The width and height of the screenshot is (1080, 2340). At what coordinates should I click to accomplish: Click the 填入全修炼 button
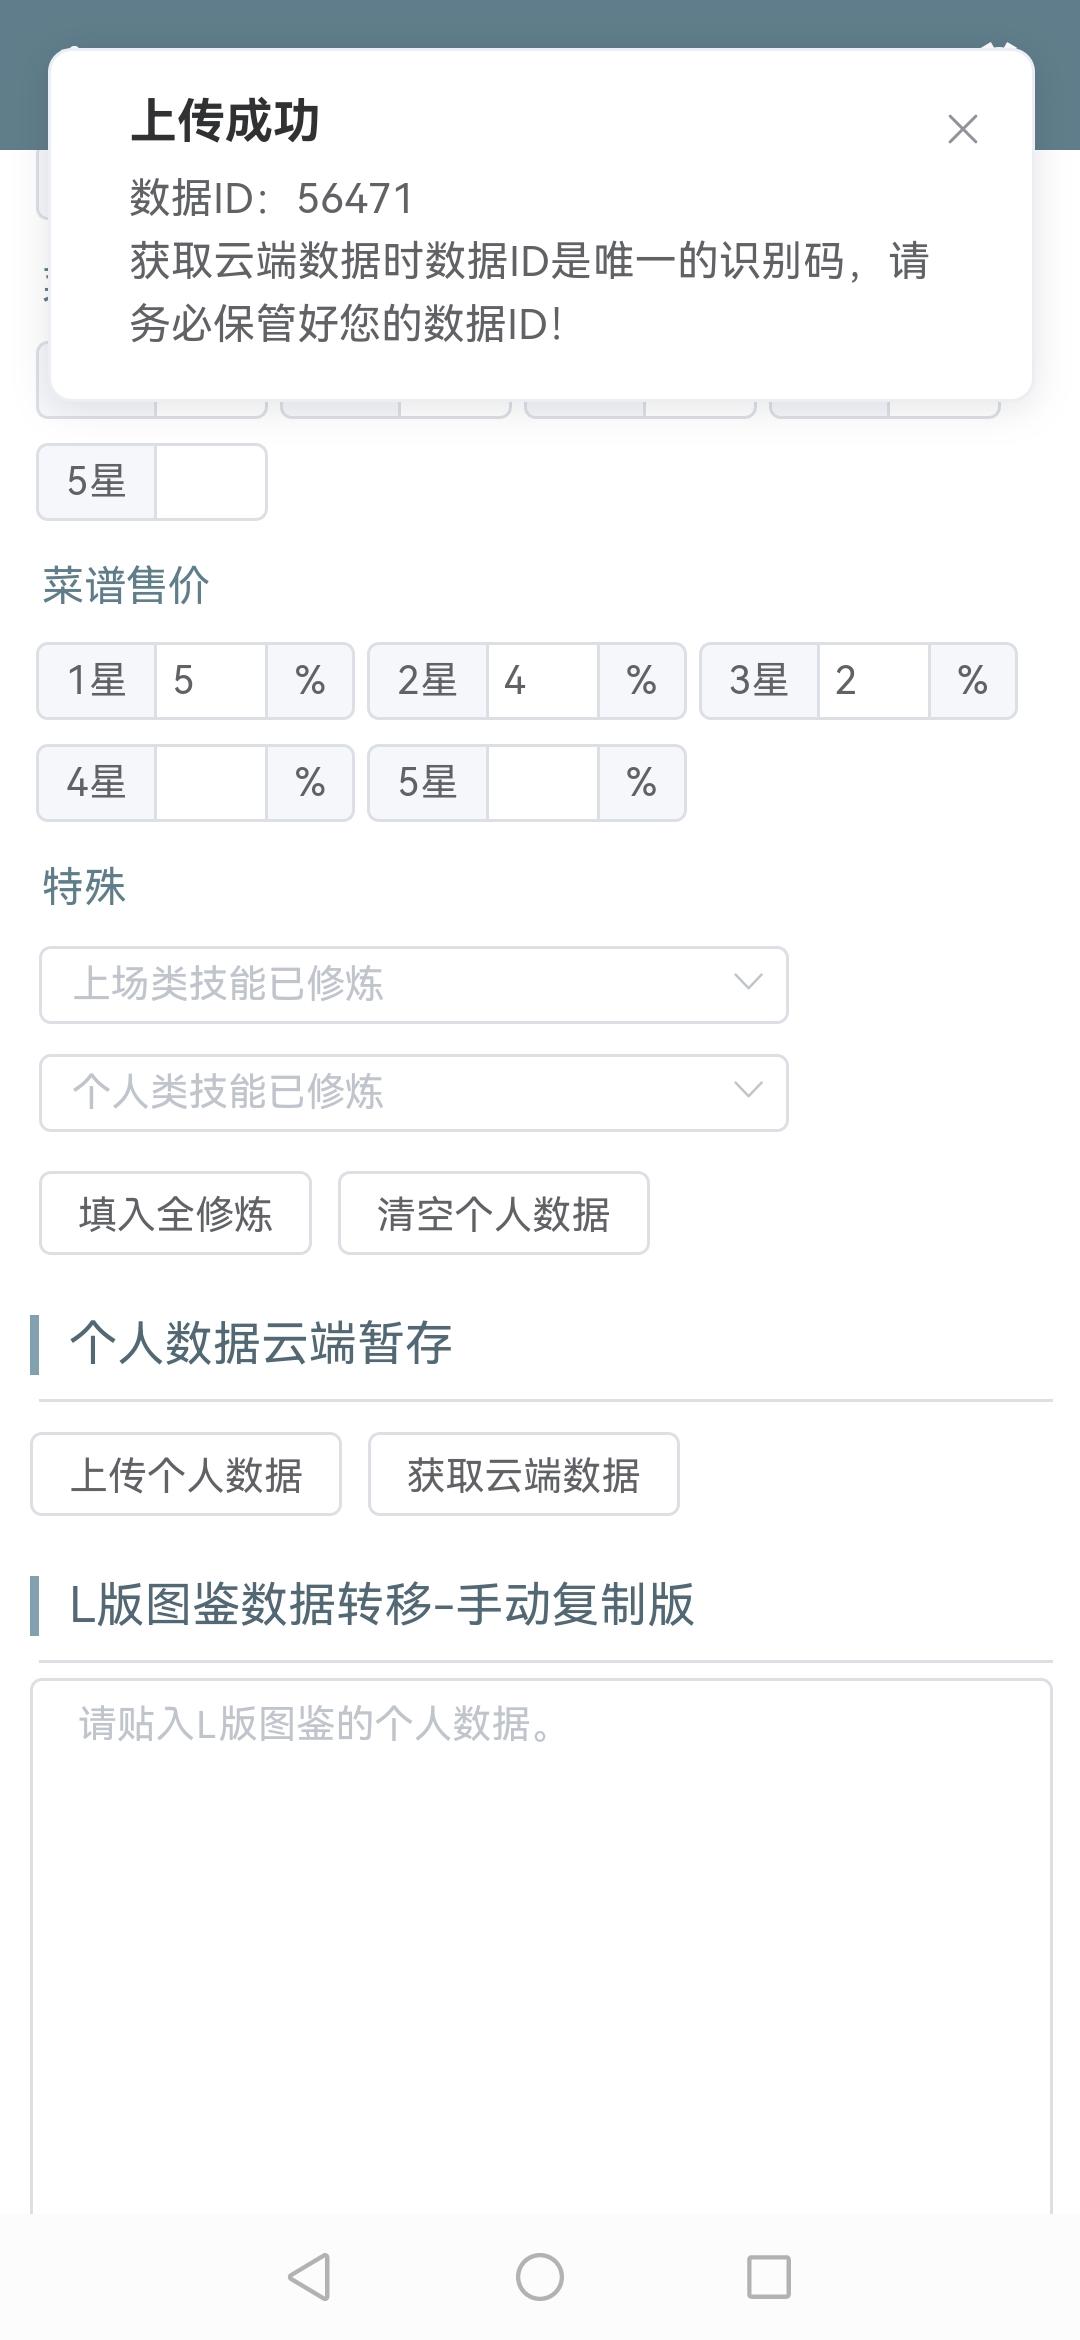click(175, 1213)
